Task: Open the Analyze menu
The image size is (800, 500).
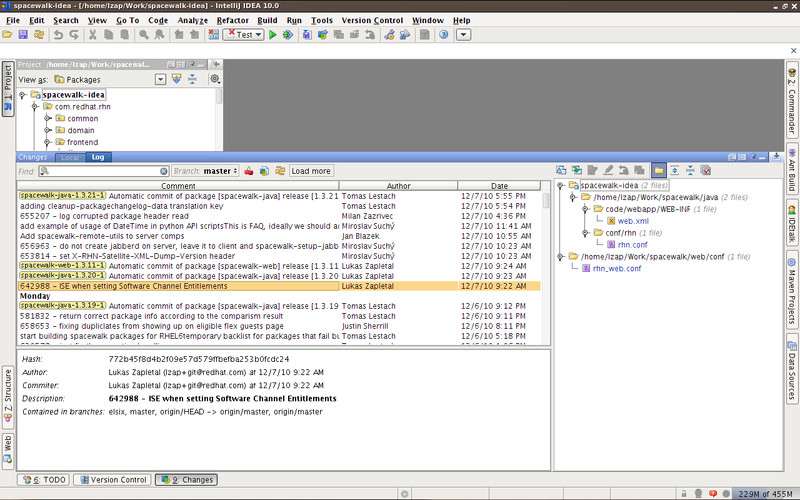Action: pyautogui.click(x=192, y=20)
